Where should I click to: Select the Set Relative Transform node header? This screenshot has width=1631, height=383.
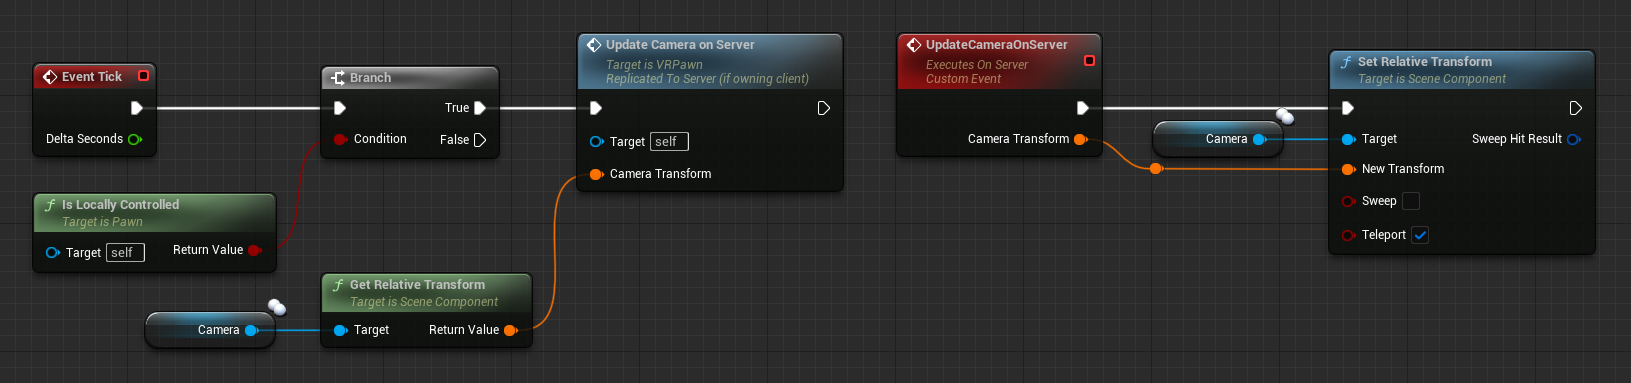click(1461, 69)
